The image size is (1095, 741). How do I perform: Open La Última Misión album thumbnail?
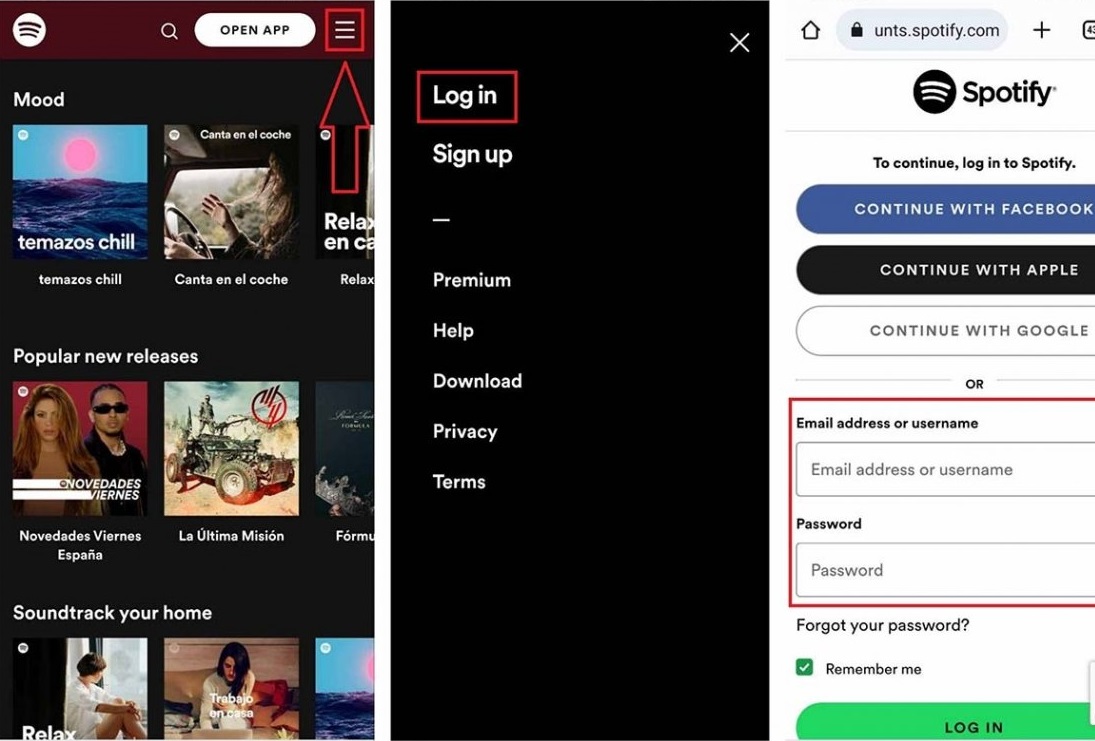click(231, 448)
